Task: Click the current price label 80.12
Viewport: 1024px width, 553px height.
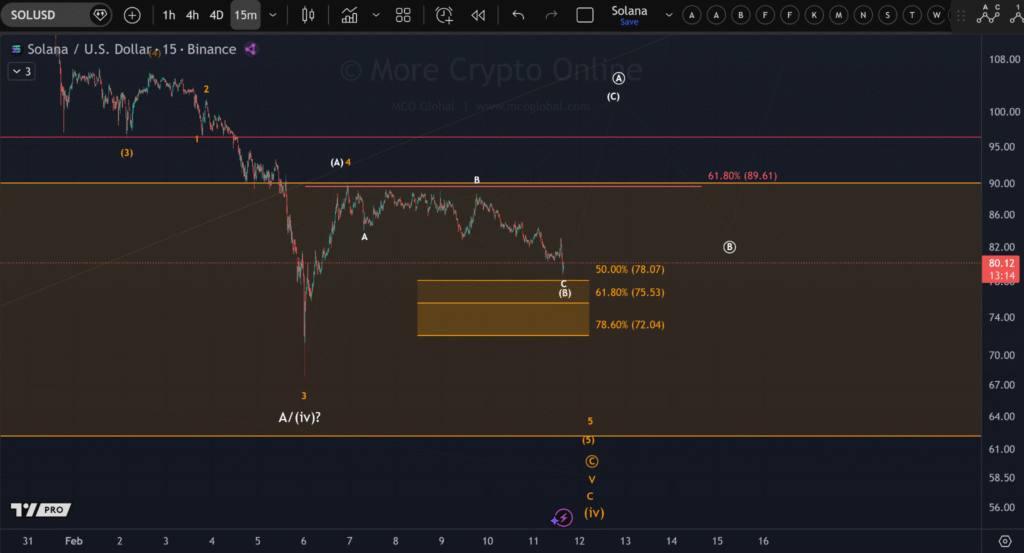Action: [1000, 264]
